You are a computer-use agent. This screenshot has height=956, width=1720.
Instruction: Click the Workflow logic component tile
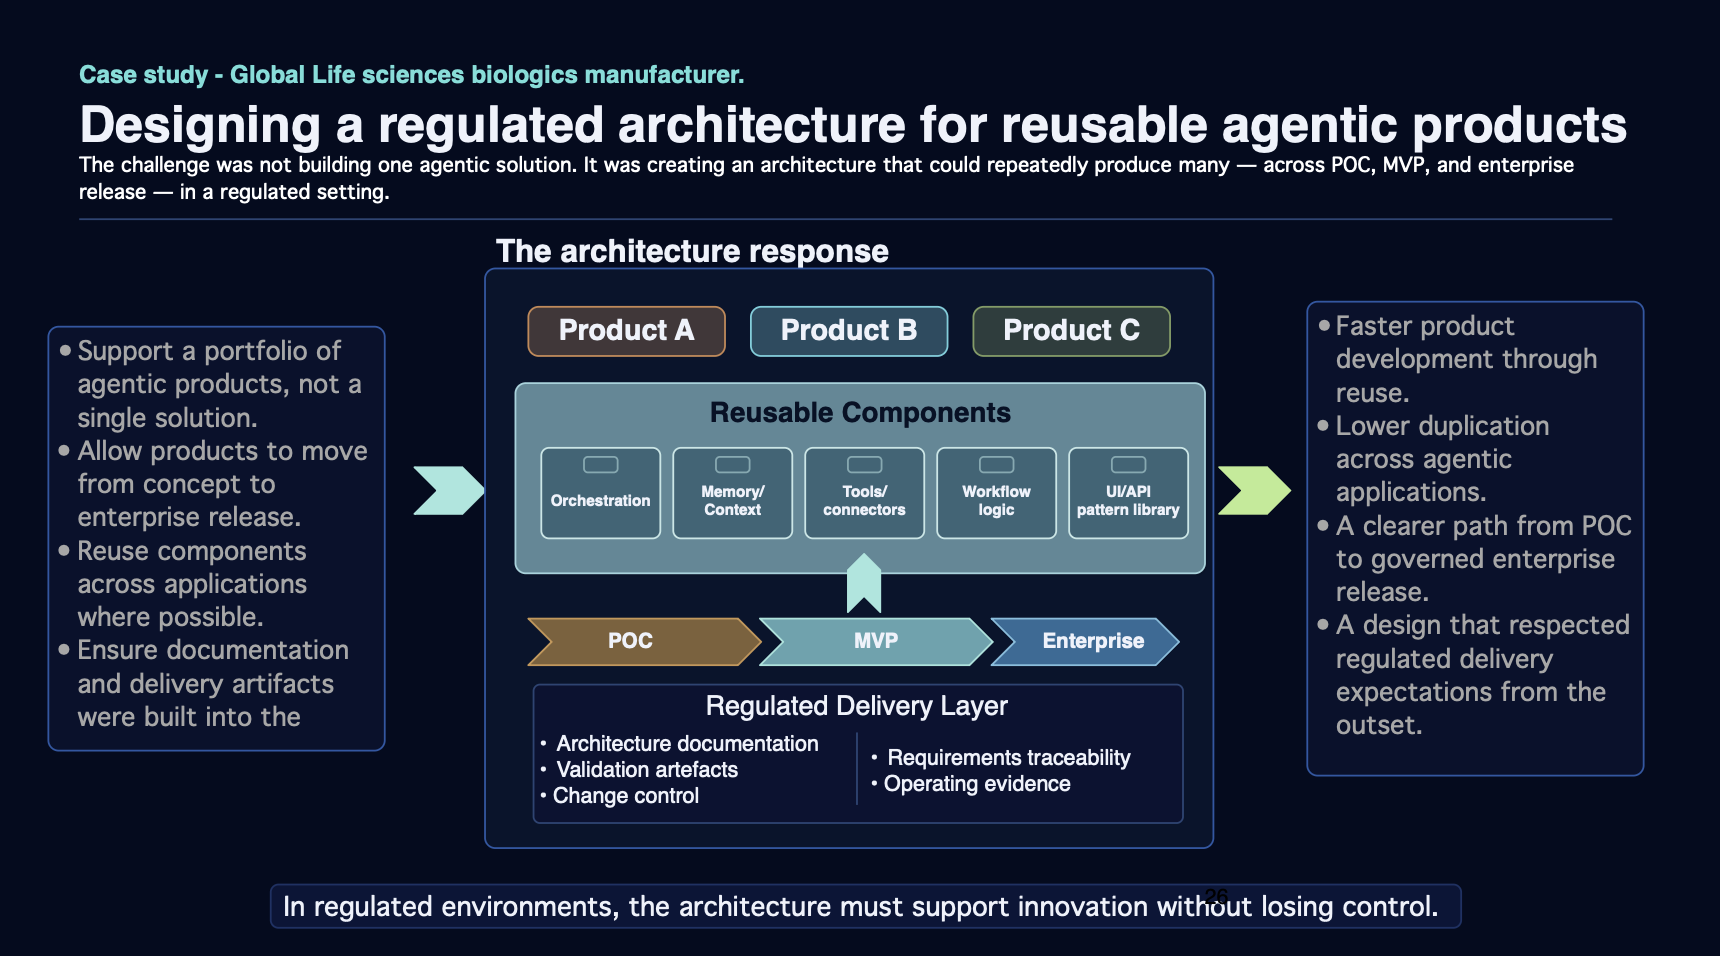click(996, 493)
